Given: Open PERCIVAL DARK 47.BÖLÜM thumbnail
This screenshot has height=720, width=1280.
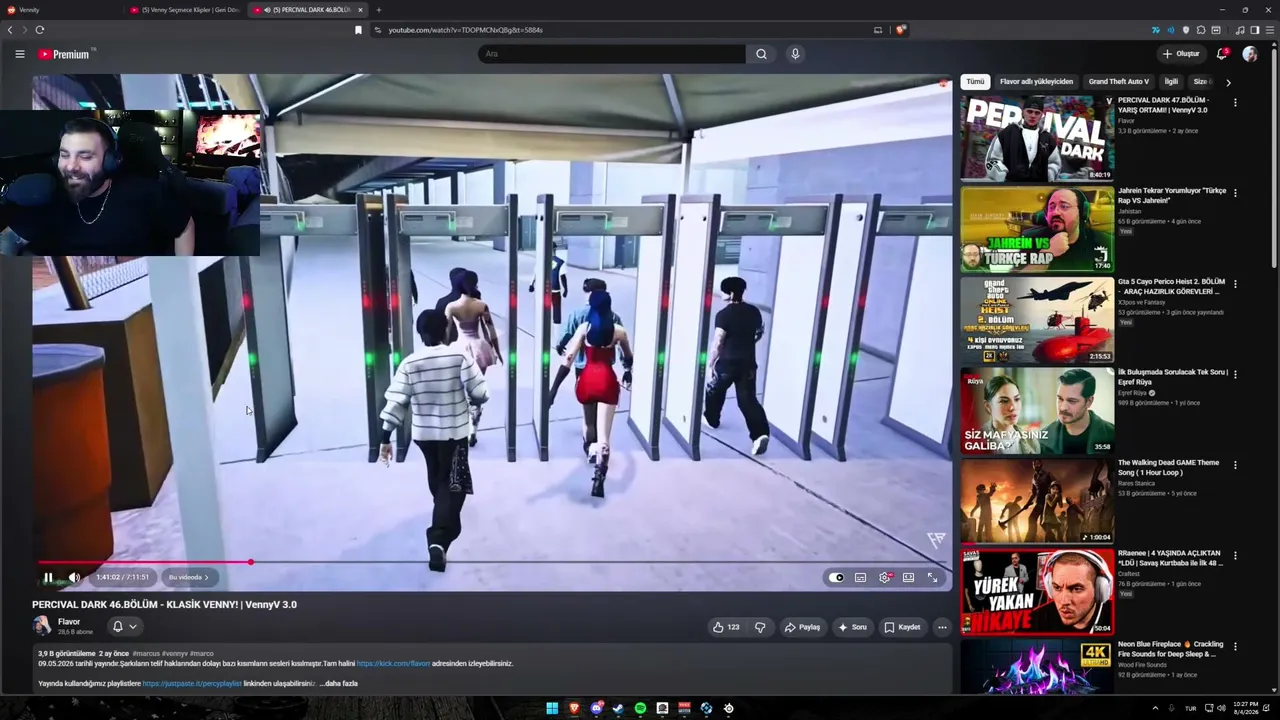Looking at the screenshot, I should (1037, 138).
